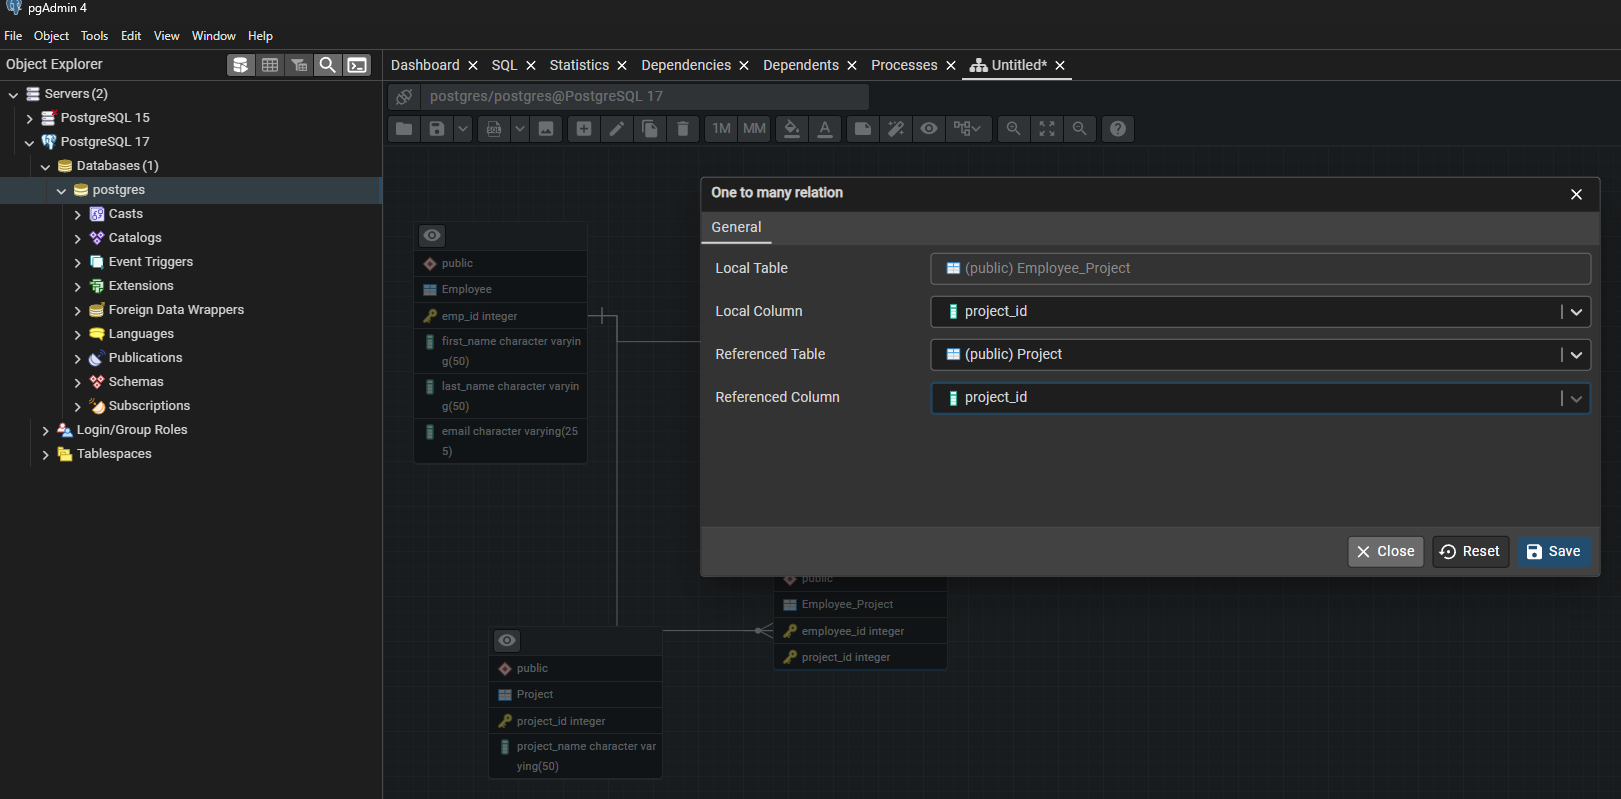The width and height of the screenshot is (1621, 799).
Task: Click the Reset button in dialog
Action: [x=1470, y=552]
